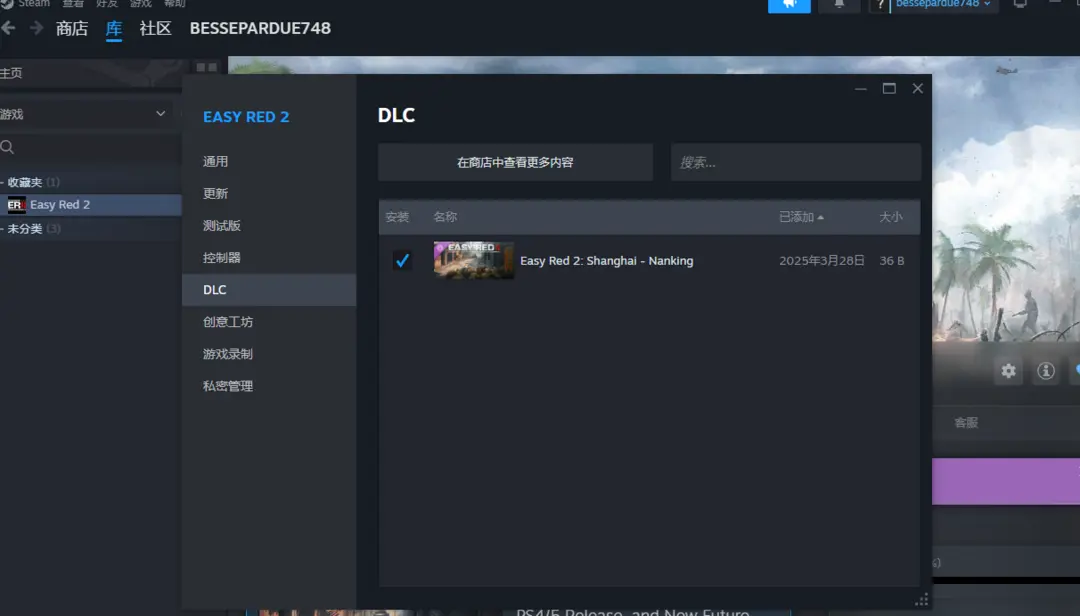Expand the besseparde748 account dropdown

pos(943,4)
